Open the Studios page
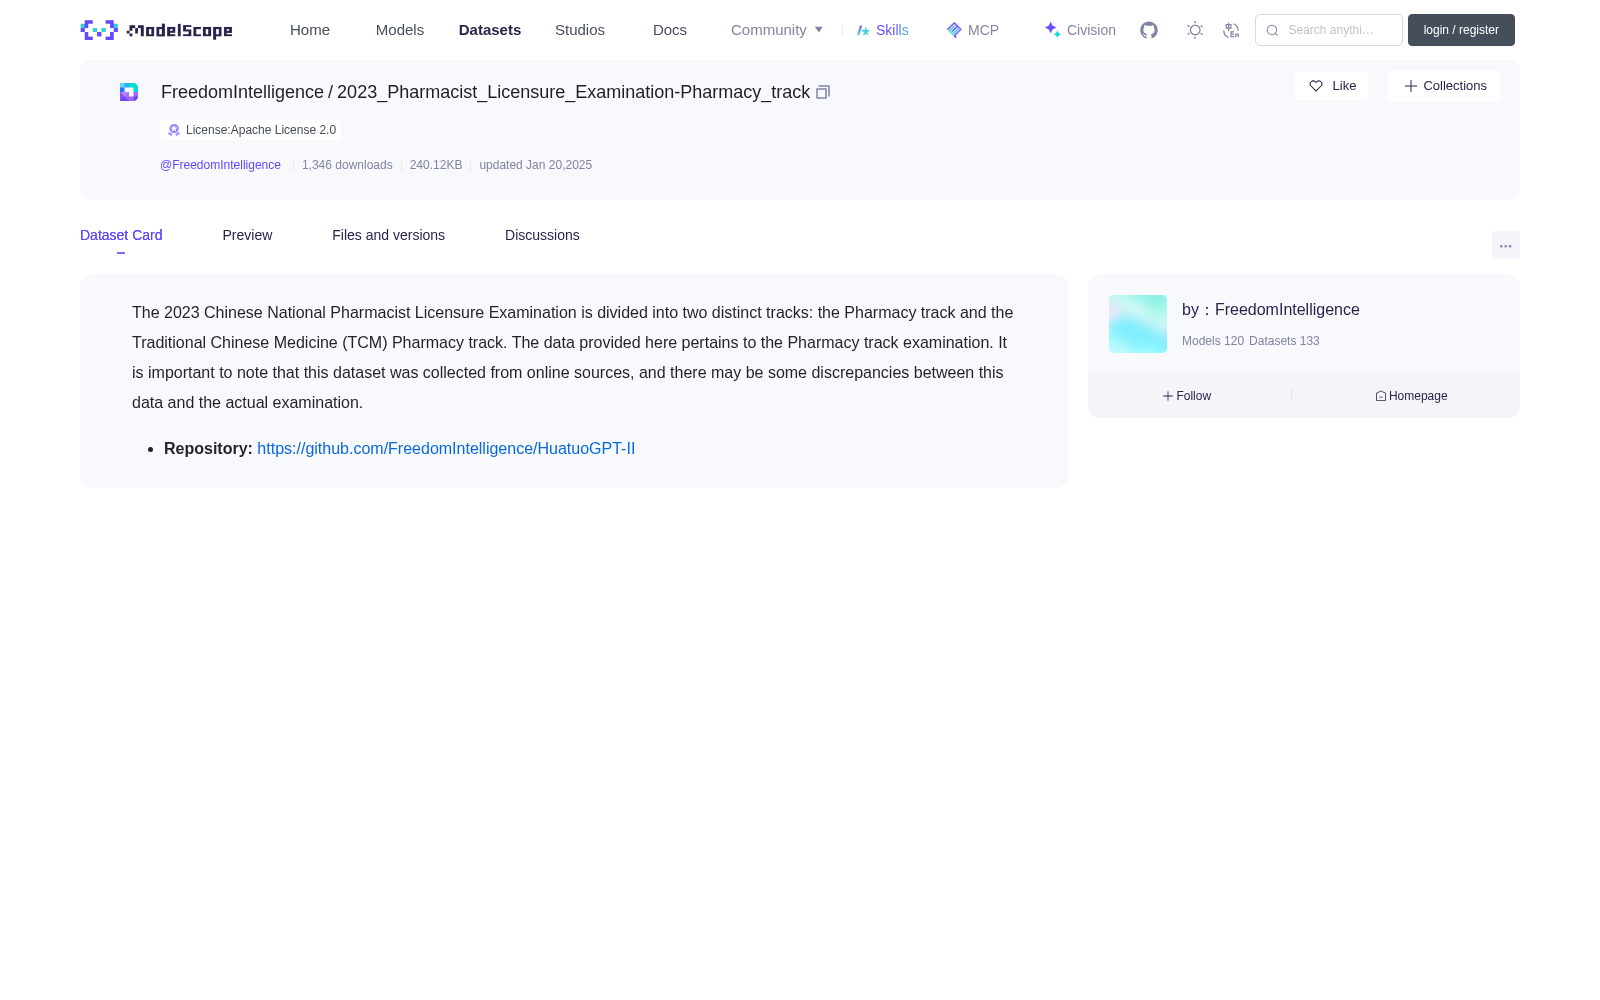This screenshot has width=1600, height=1000. click(x=580, y=30)
